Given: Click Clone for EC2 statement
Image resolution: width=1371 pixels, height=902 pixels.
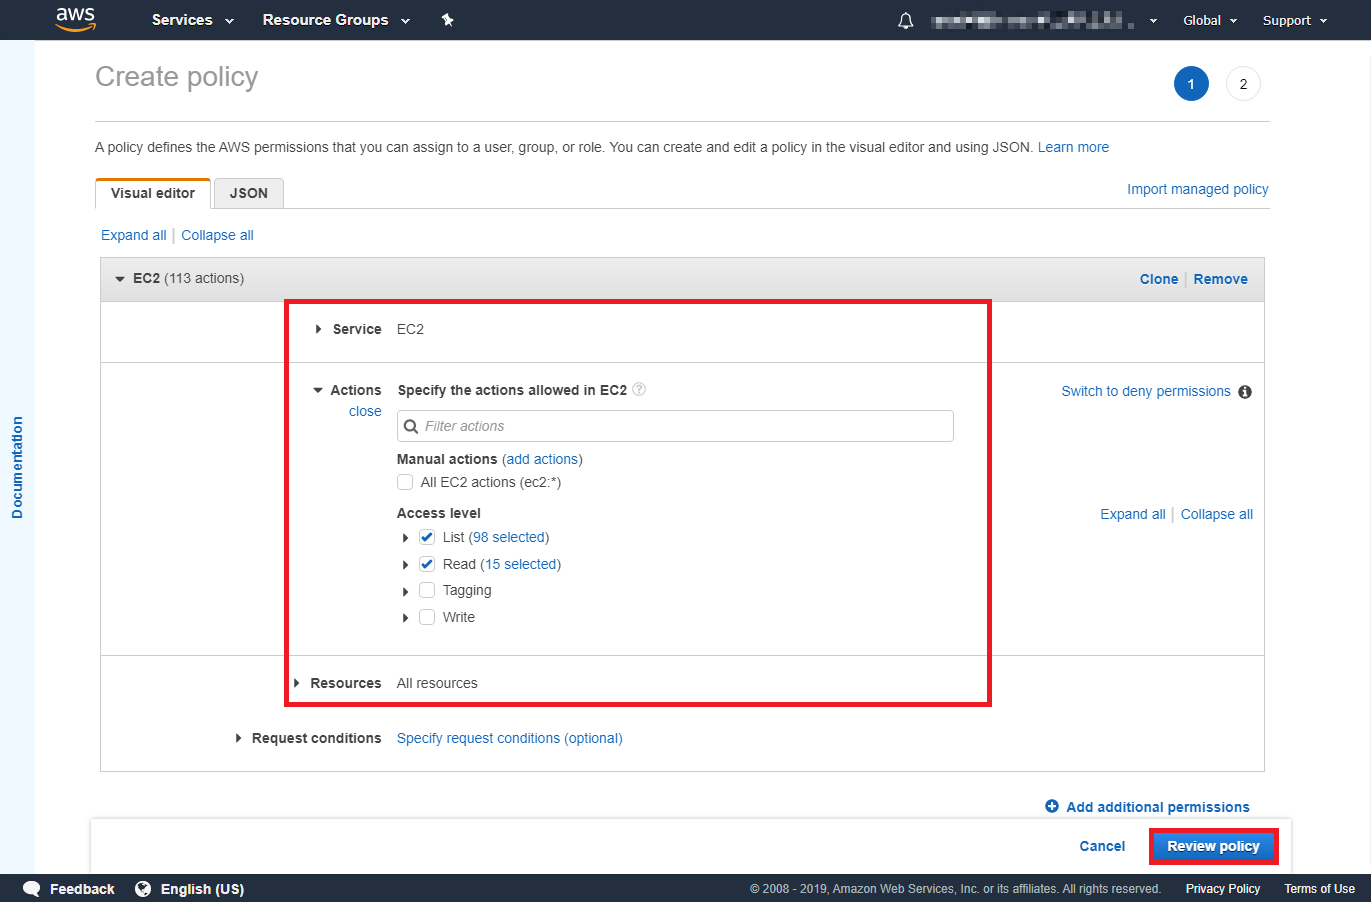Looking at the screenshot, I should pyautogui.click(x=1159, y=279).
